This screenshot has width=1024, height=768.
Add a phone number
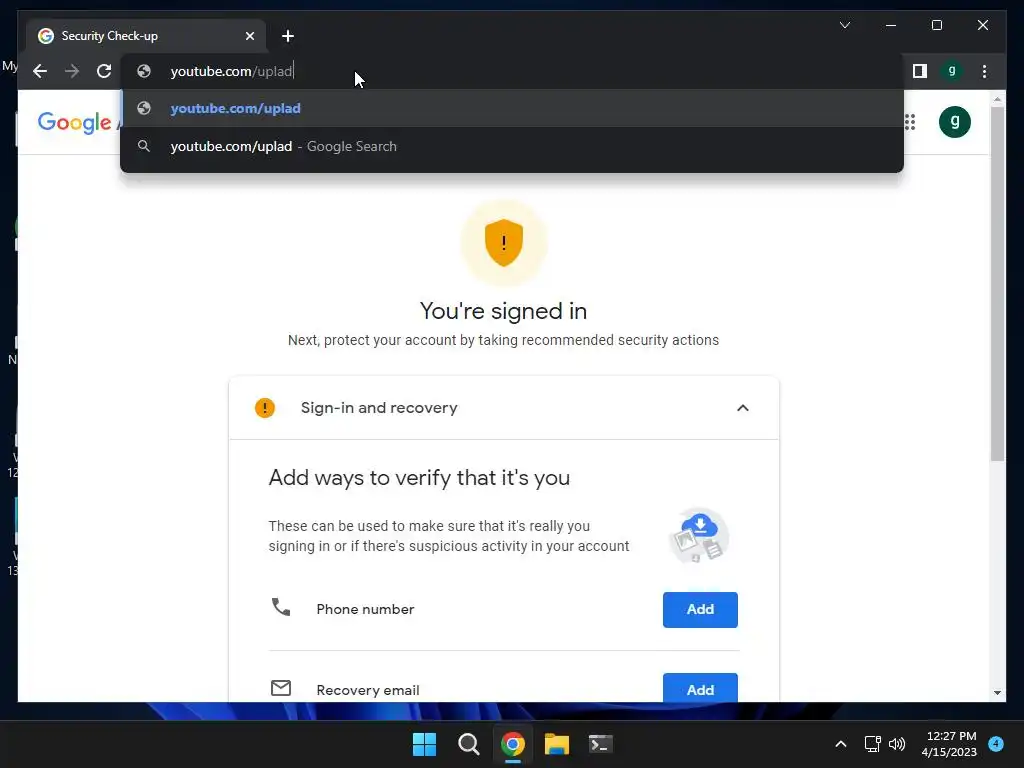pyautogui.click(x=700, y=609)
